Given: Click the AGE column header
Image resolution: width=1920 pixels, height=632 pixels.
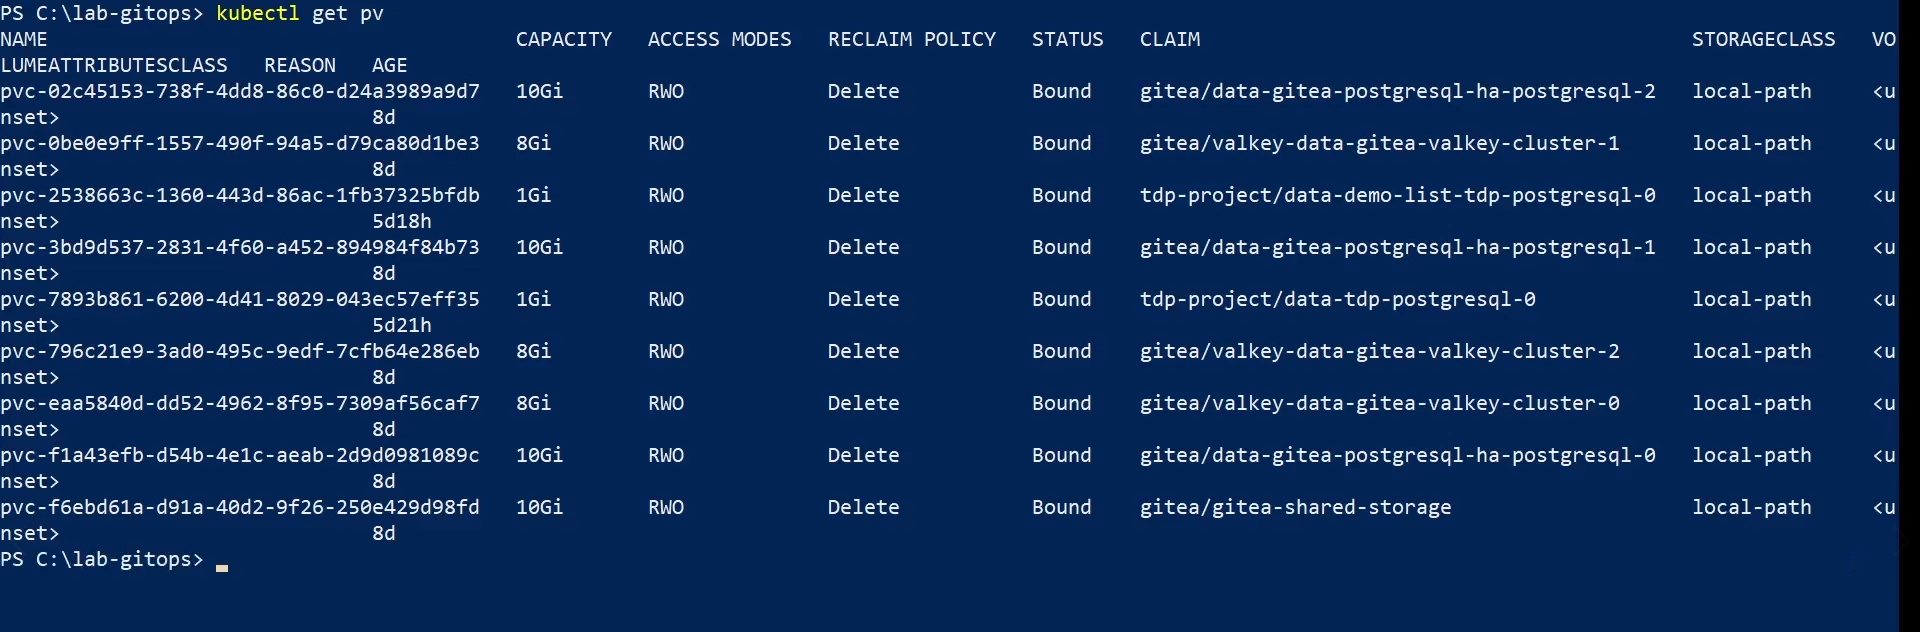Looking at the screenshot, I should (389, 65).
